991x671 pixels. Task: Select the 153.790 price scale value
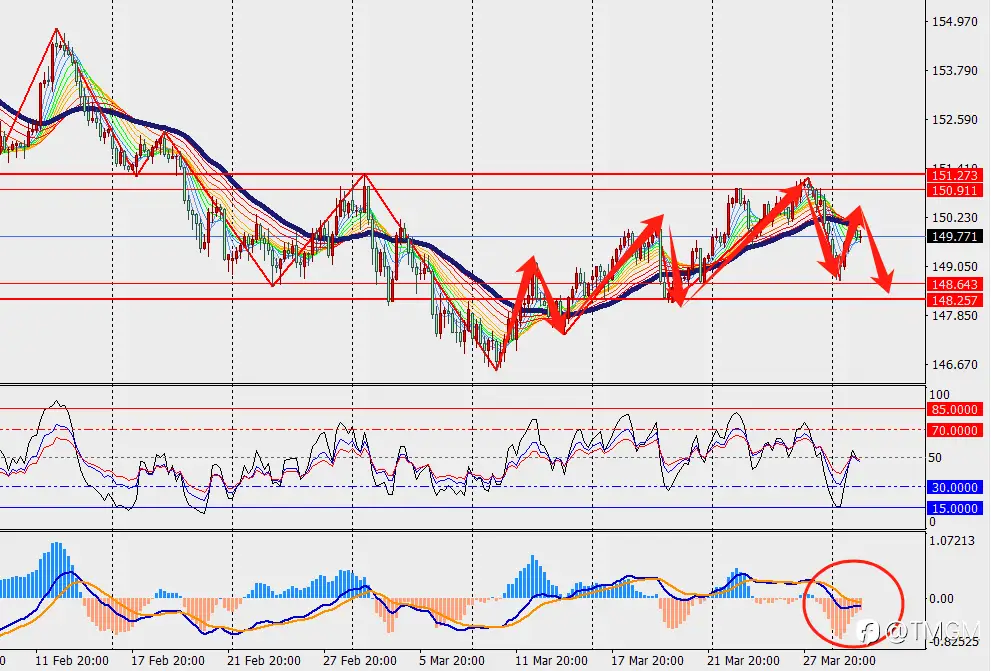(954, 71)
